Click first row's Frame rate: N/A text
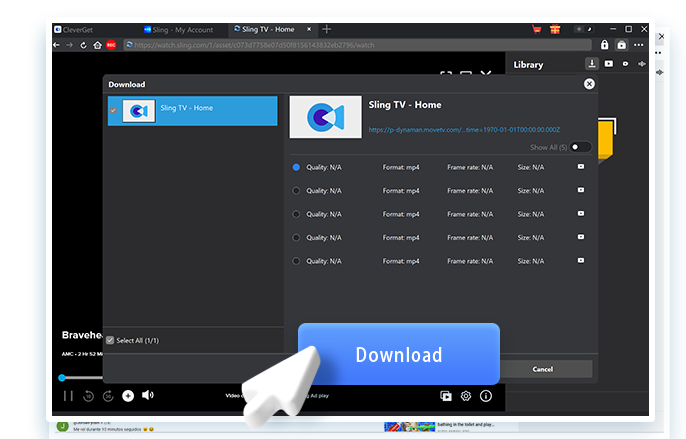The image size is (686, 439). (470, 167)
